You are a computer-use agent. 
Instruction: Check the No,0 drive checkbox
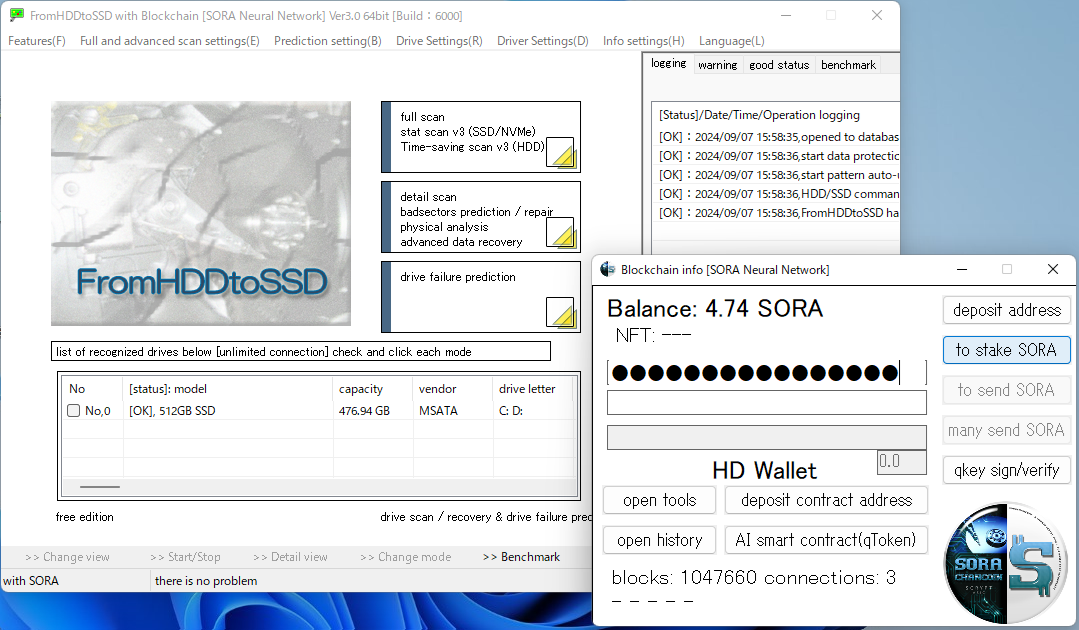click(74, 411)
